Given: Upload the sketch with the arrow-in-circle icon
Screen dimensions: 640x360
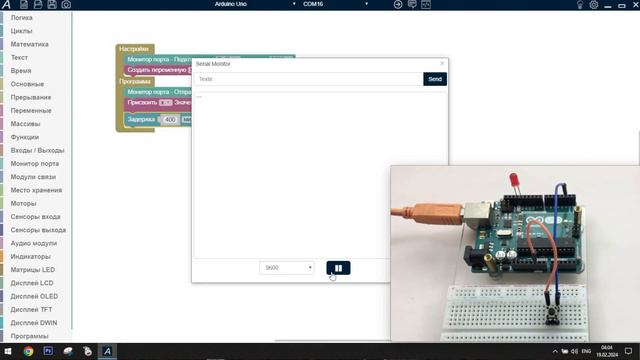Looking at the screenshot, I should tap(398, 4).
